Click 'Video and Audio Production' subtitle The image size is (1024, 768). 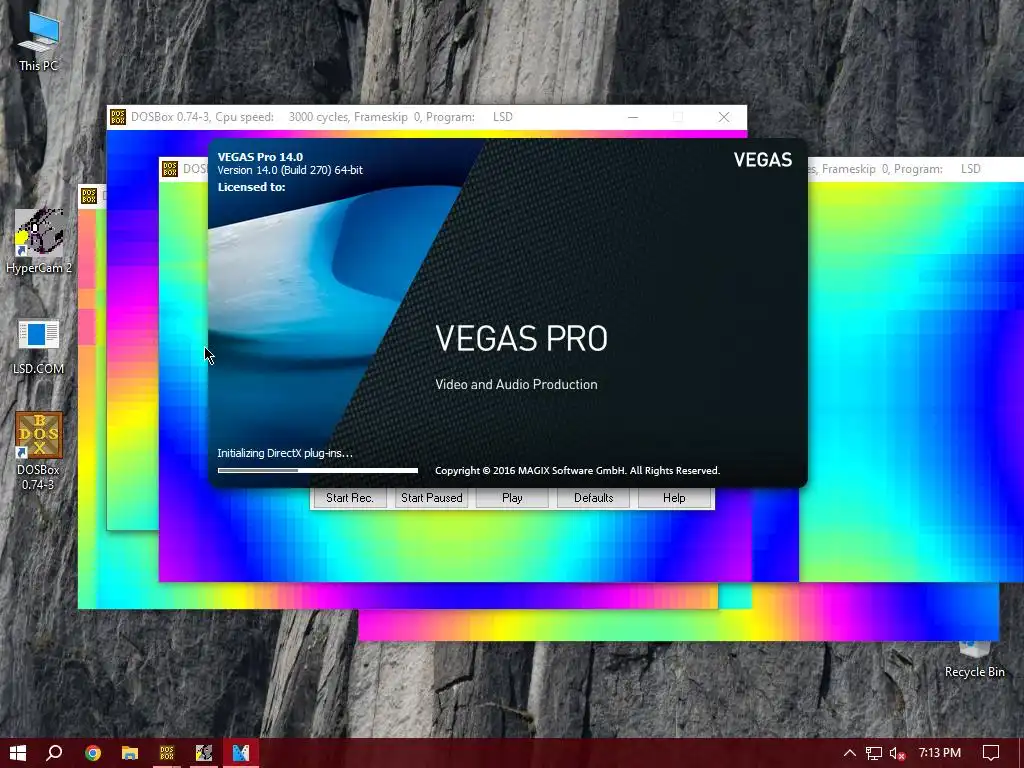[516, 385]
